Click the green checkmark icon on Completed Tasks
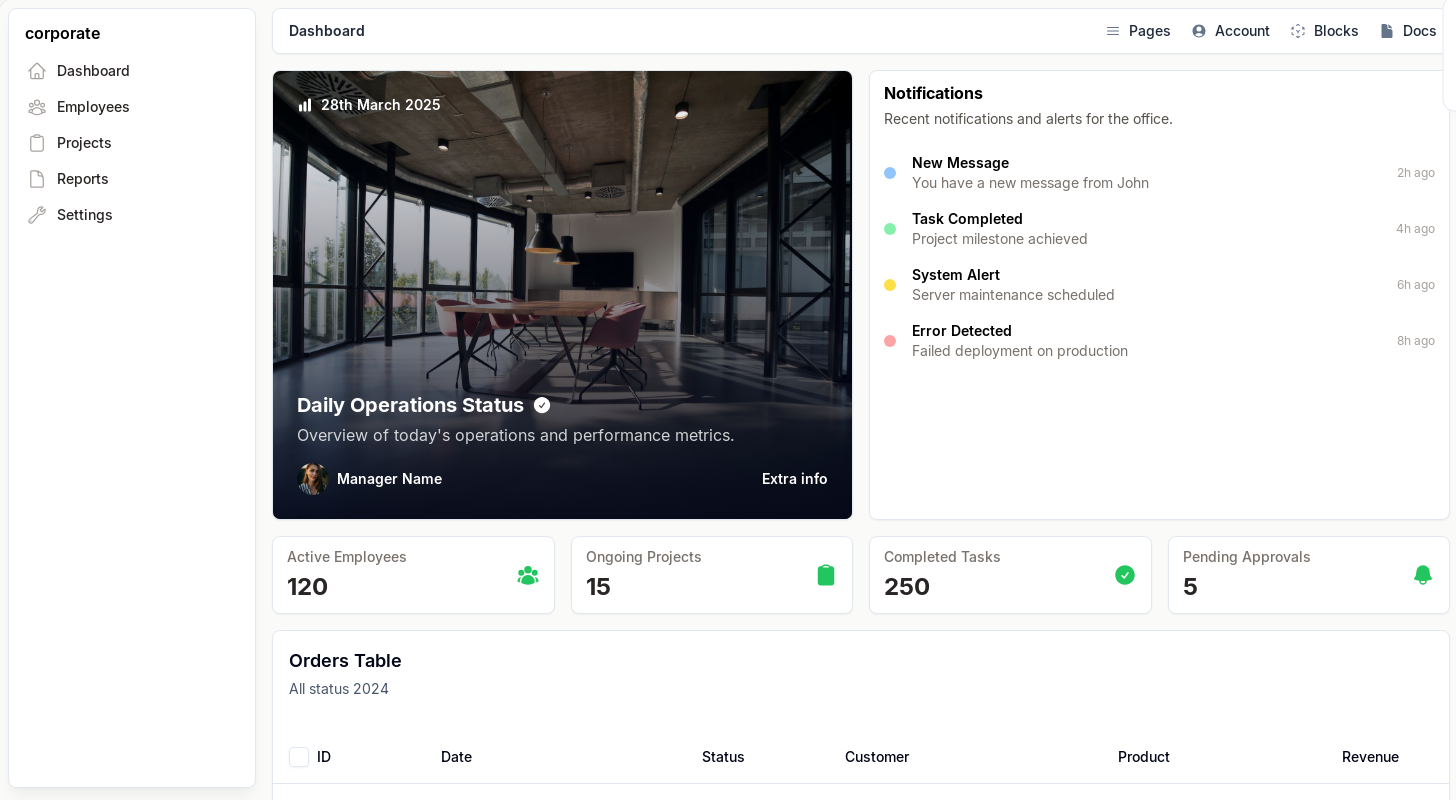The image size is (1456, 800). coord(1125,575)
